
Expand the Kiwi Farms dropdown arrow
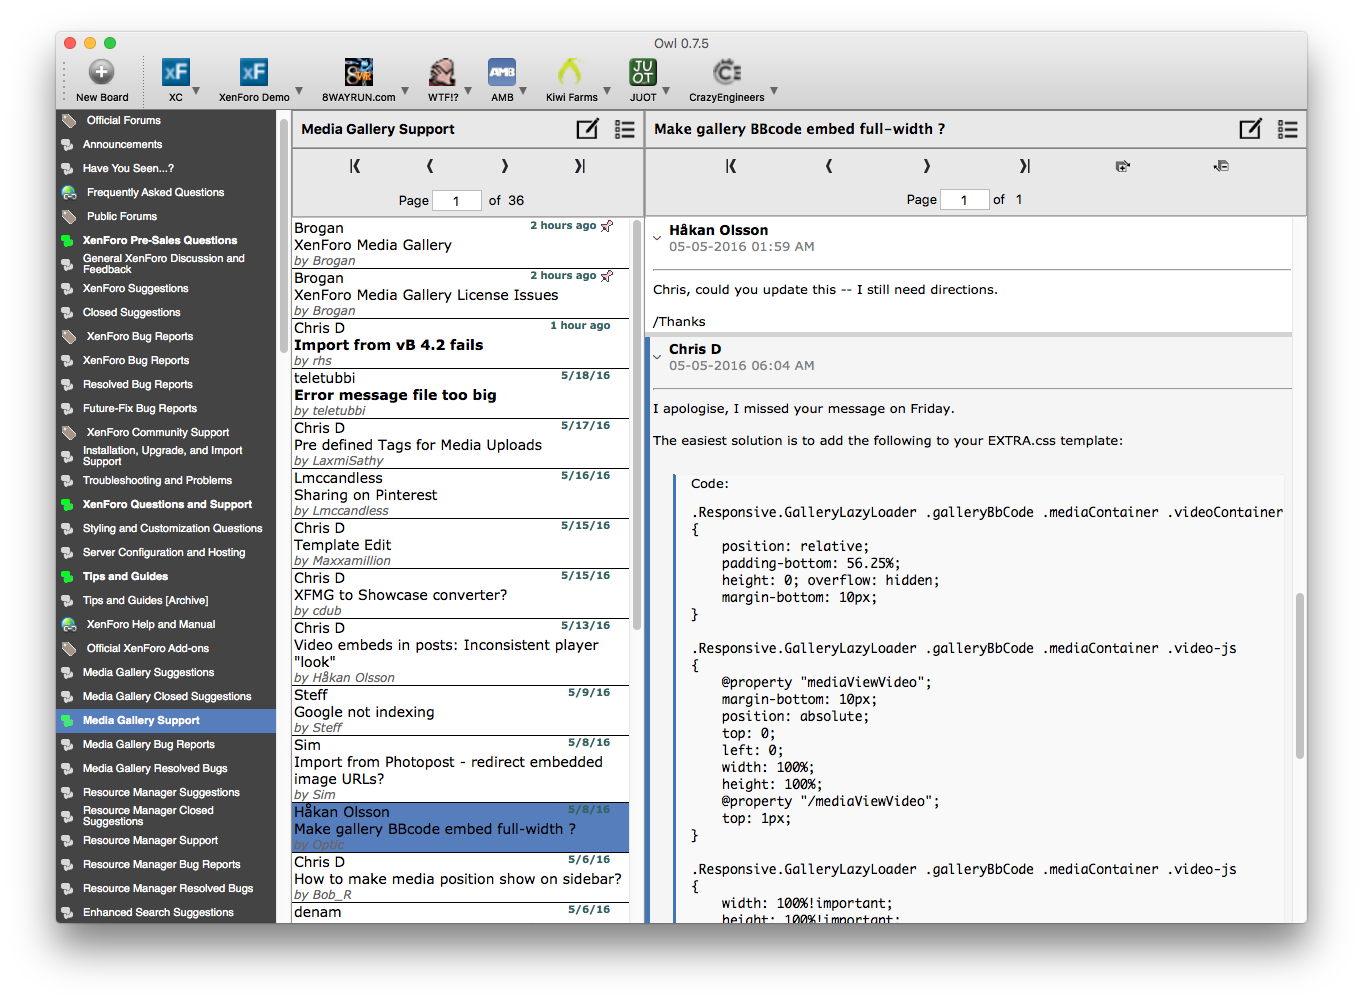coord(607,91)
